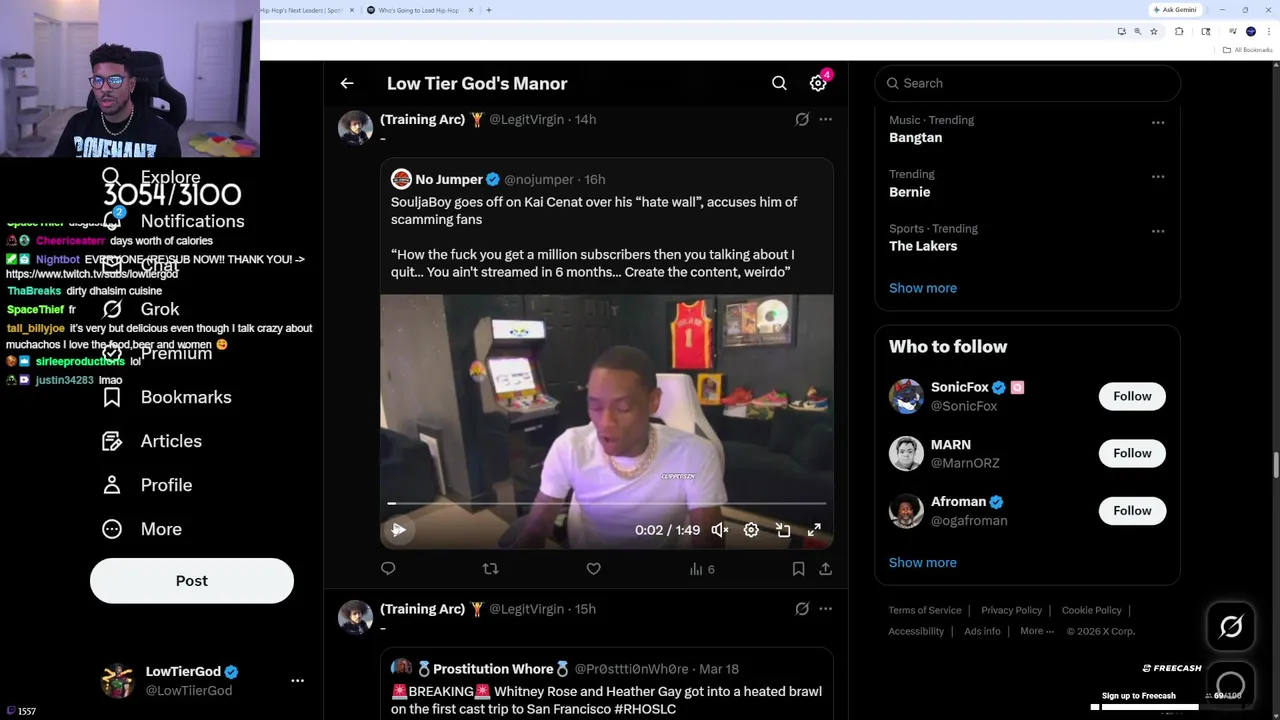Focus the Search input field
This screenshot has width=1280, height=720.
[x=1027, y=84]
